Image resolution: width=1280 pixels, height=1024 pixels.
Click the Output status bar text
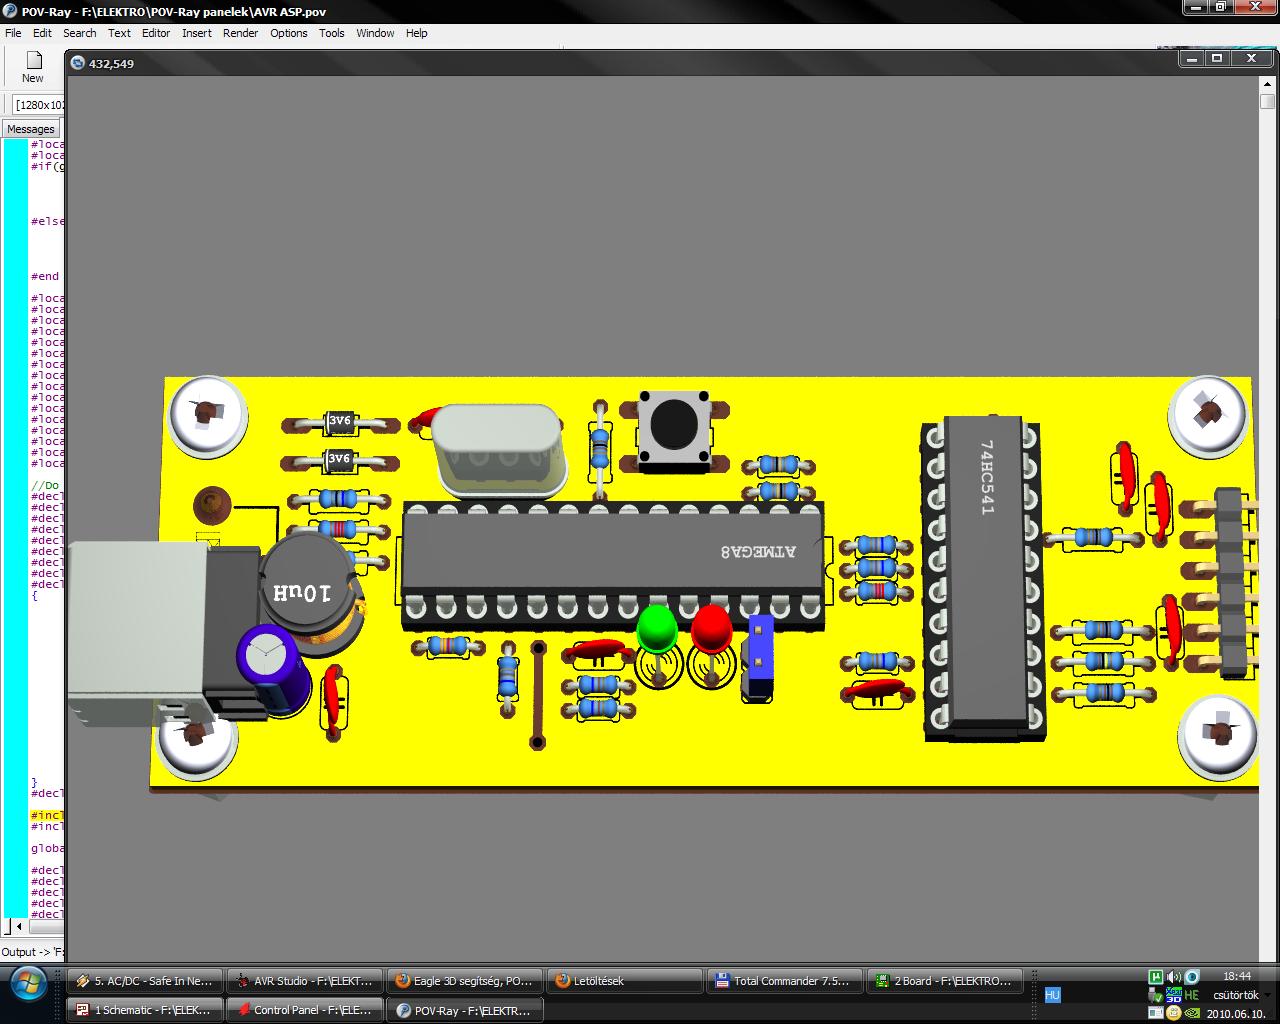click(32, 952)
